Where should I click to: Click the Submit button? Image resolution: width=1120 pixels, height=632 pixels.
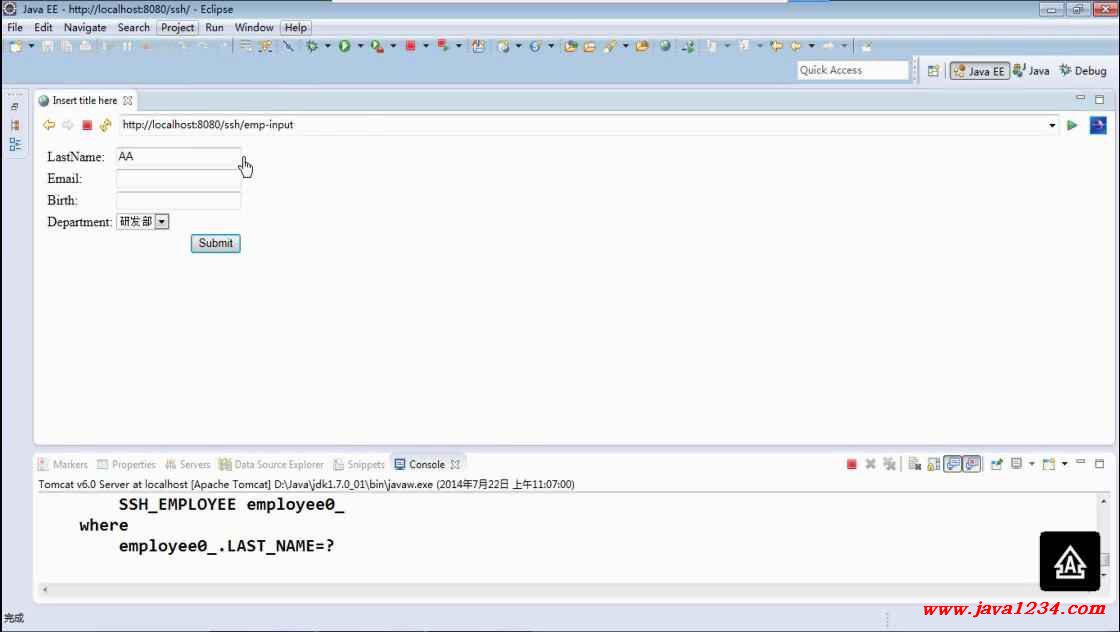pos(215,243)
